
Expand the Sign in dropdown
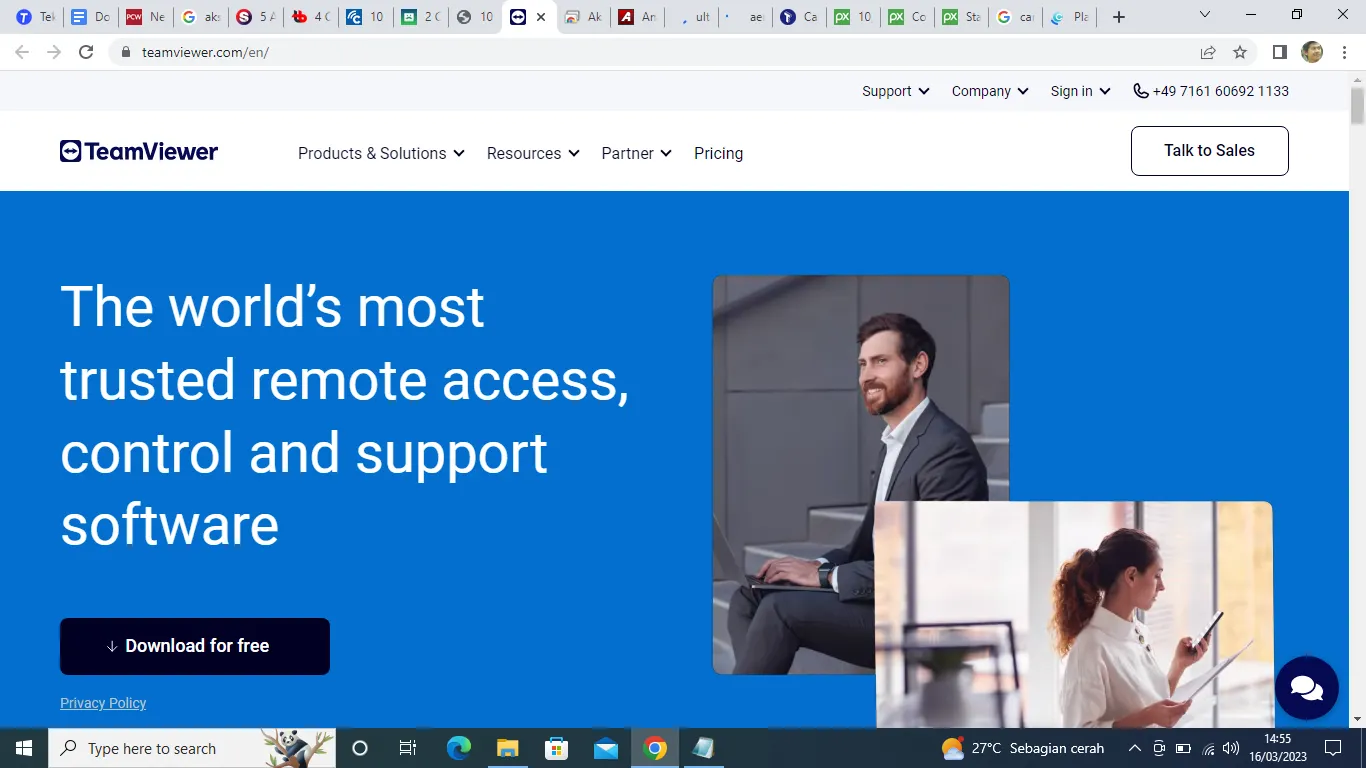click(1080, 91)
